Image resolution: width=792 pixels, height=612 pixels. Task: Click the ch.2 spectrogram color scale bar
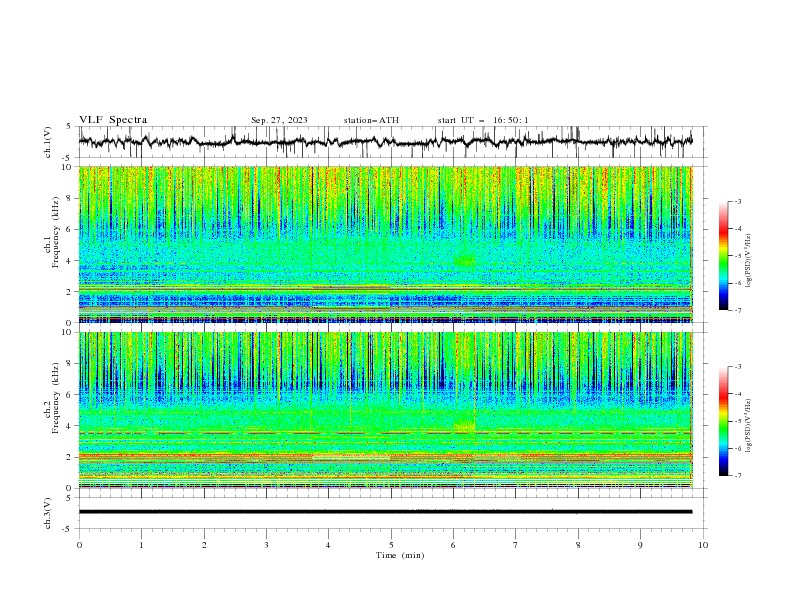[x=724, y=421]
